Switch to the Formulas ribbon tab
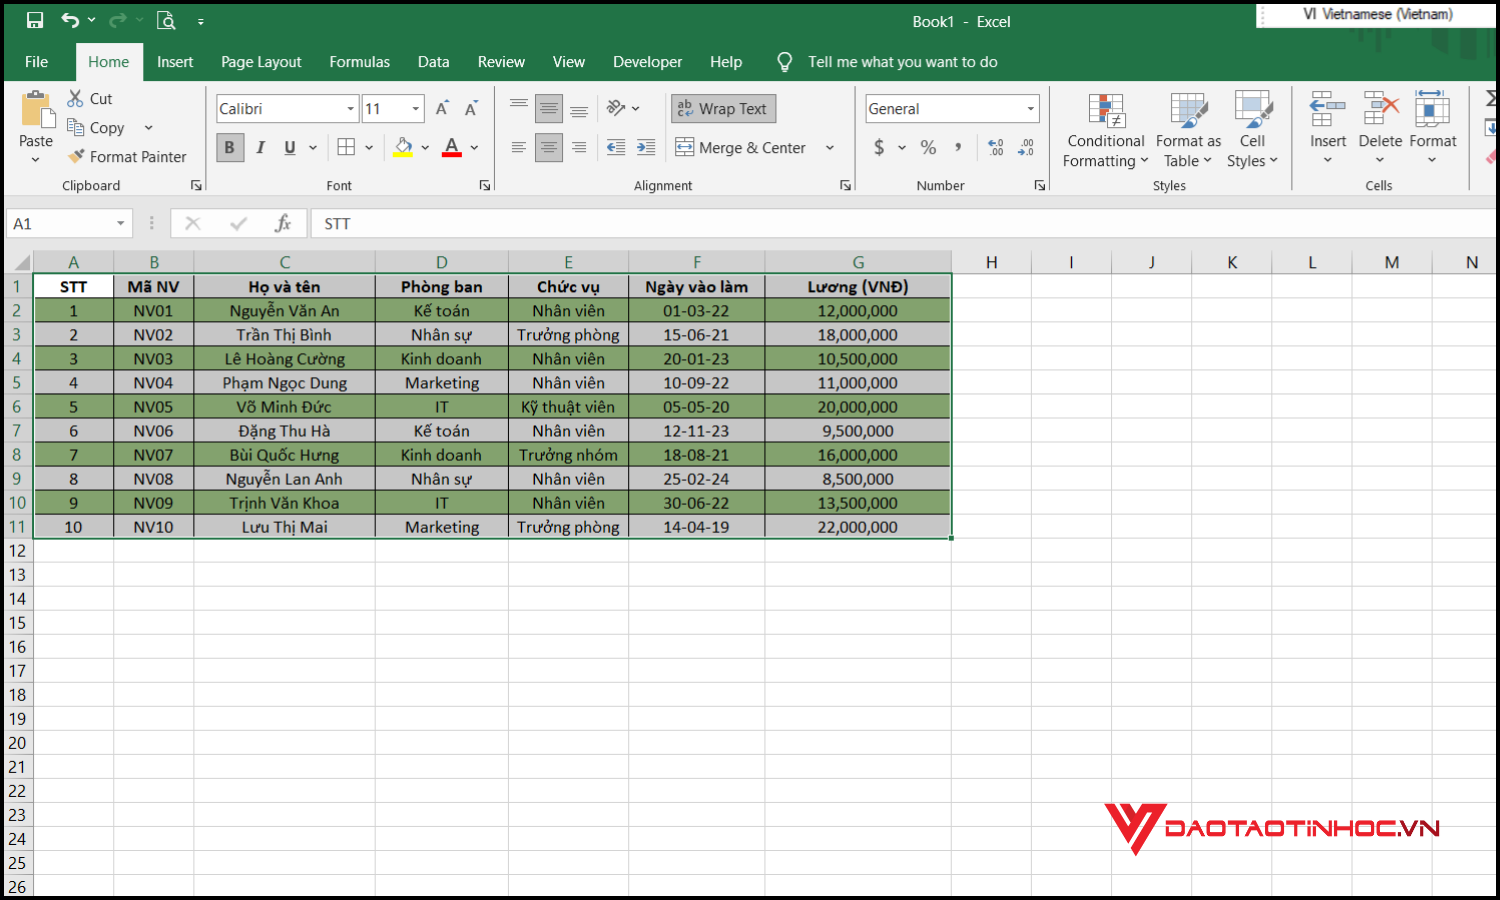Viewport: 1500px width, 900px height. [359, 61]
